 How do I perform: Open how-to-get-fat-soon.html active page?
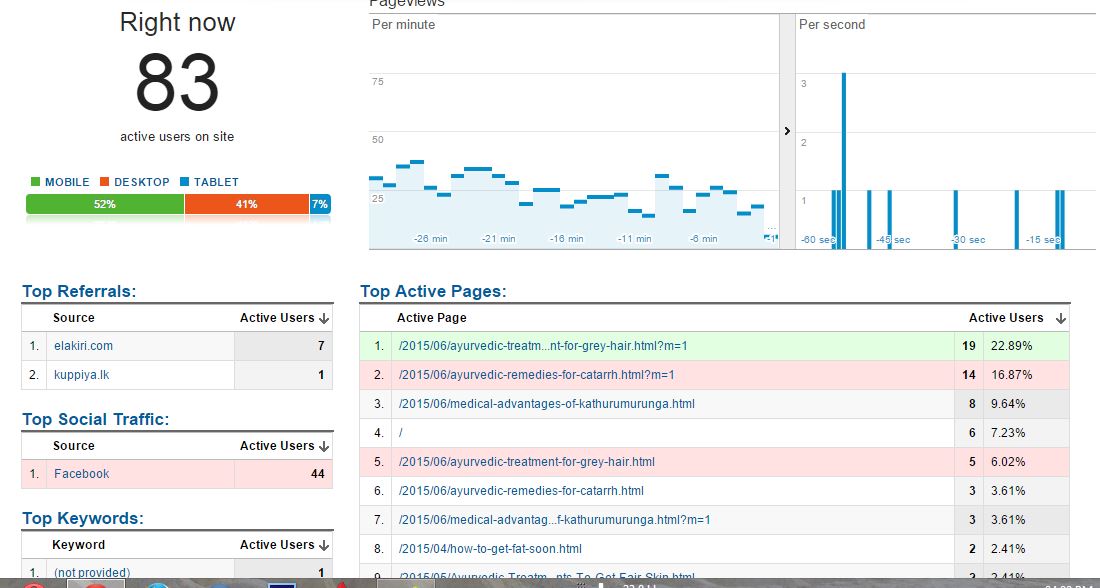(x=490, y=549)
